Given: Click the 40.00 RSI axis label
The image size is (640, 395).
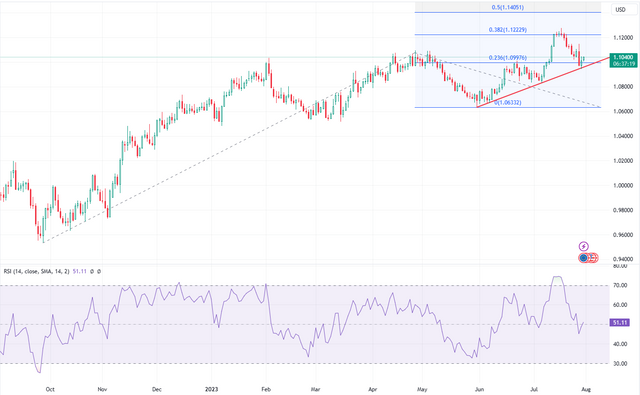Looking at the screenshot, I should (620, 344).
